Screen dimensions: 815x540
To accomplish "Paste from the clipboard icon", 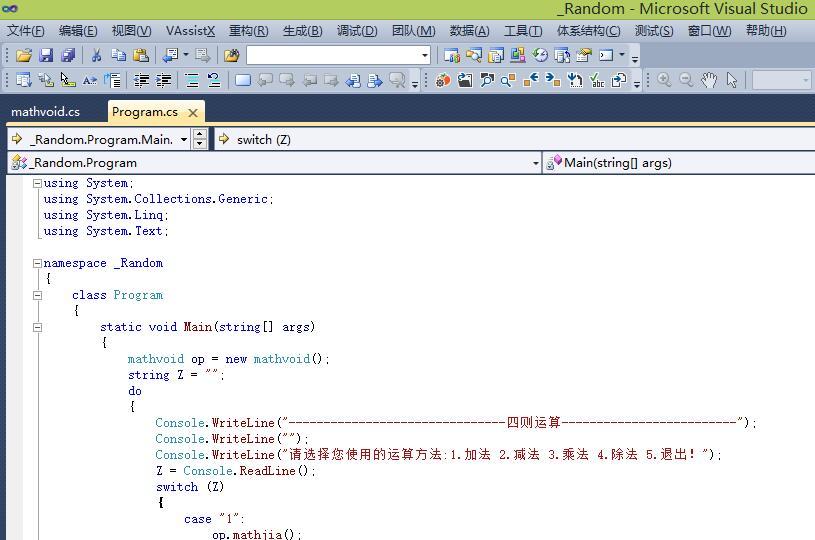I will (141, 55).
